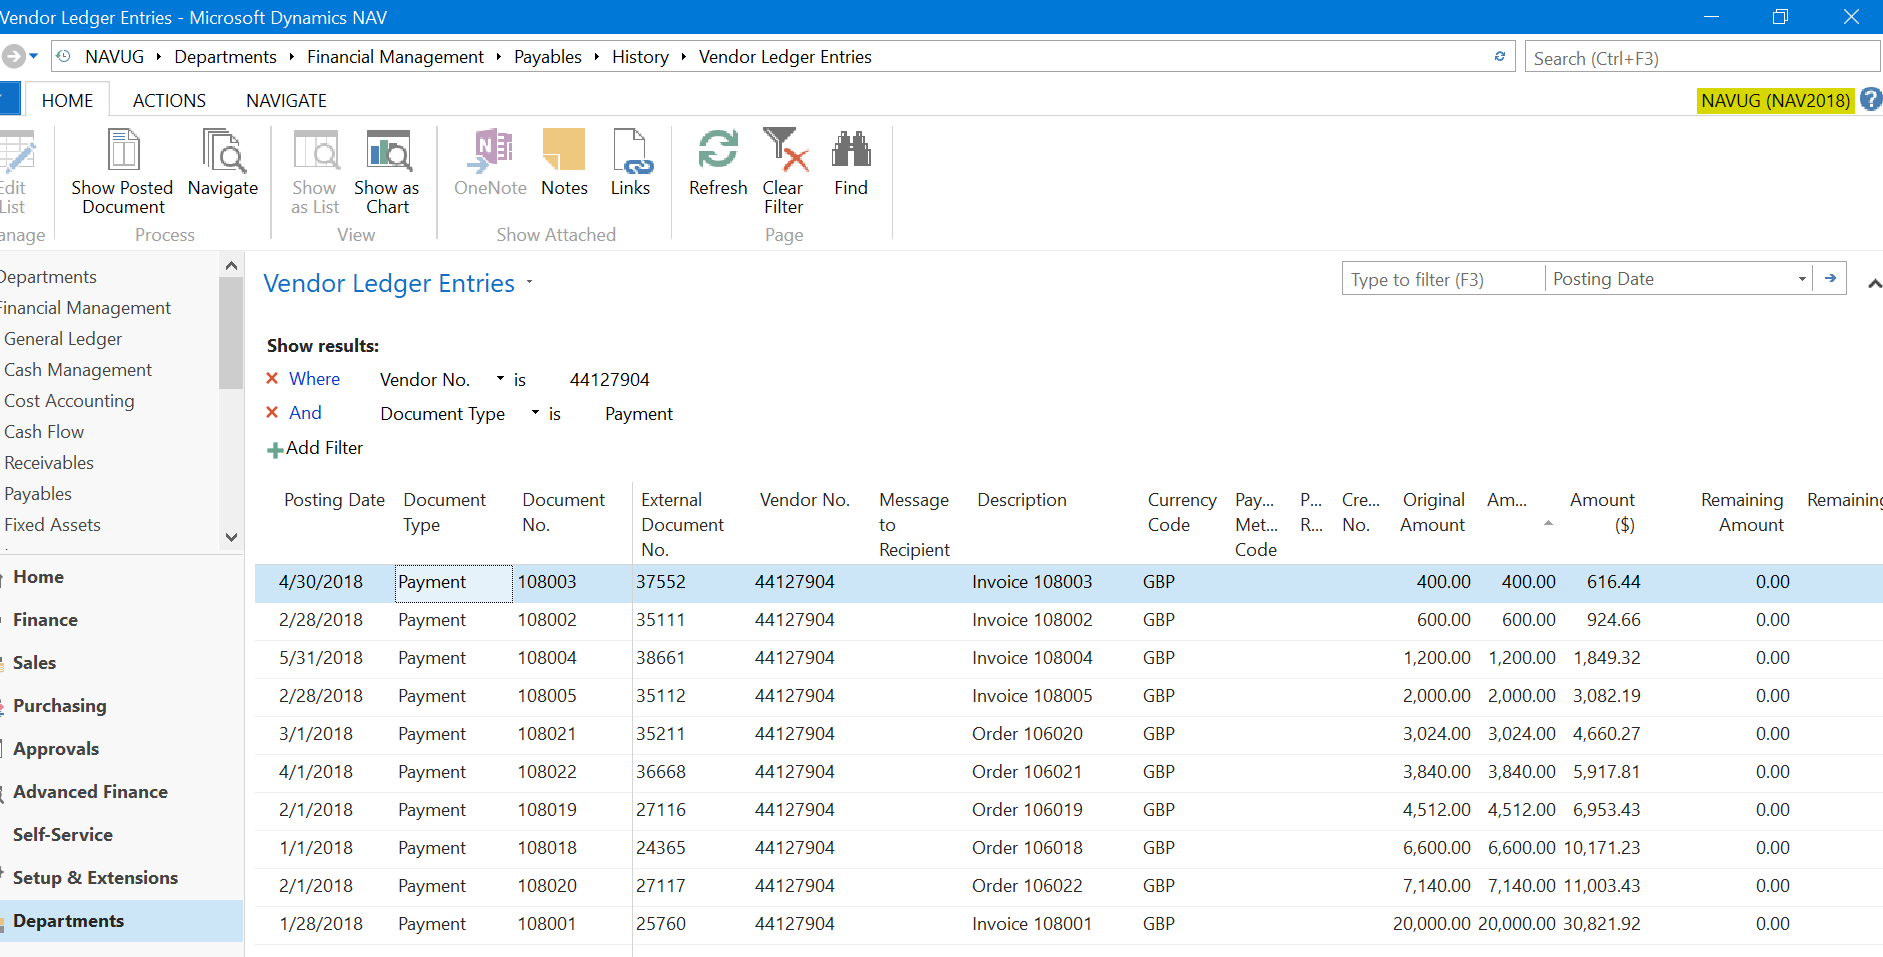1883x957 pixels.
Task: Click the Add Filter button
Action: point(315,448)
